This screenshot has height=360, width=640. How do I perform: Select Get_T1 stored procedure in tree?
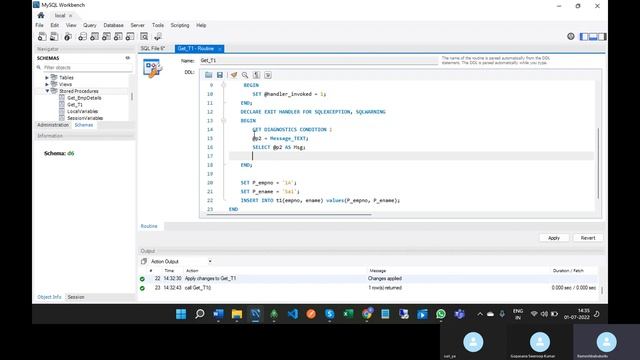(75, 104)
